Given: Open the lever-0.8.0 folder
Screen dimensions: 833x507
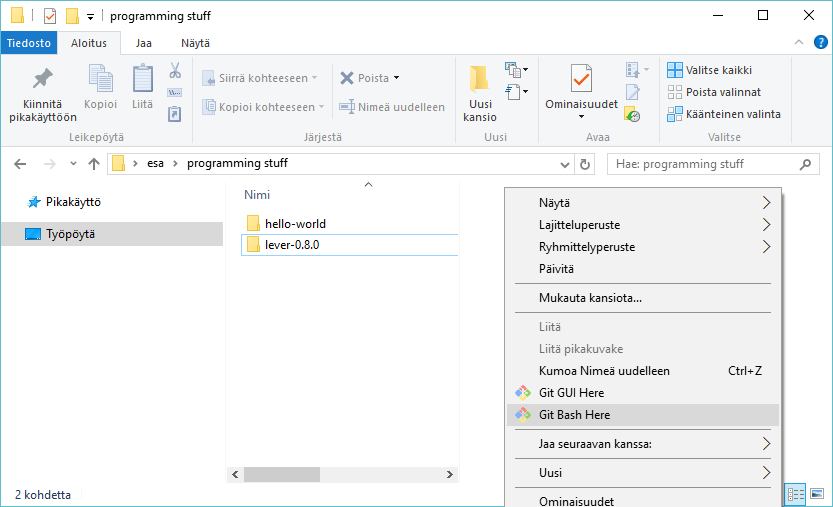Looking at the screenshot, I should click(x=292, y=245).
